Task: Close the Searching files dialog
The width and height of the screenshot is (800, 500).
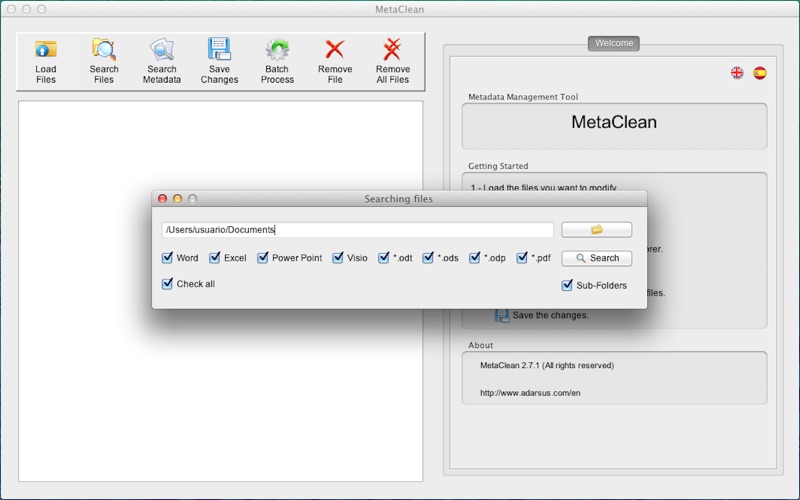Action: [x=162, y=198]
